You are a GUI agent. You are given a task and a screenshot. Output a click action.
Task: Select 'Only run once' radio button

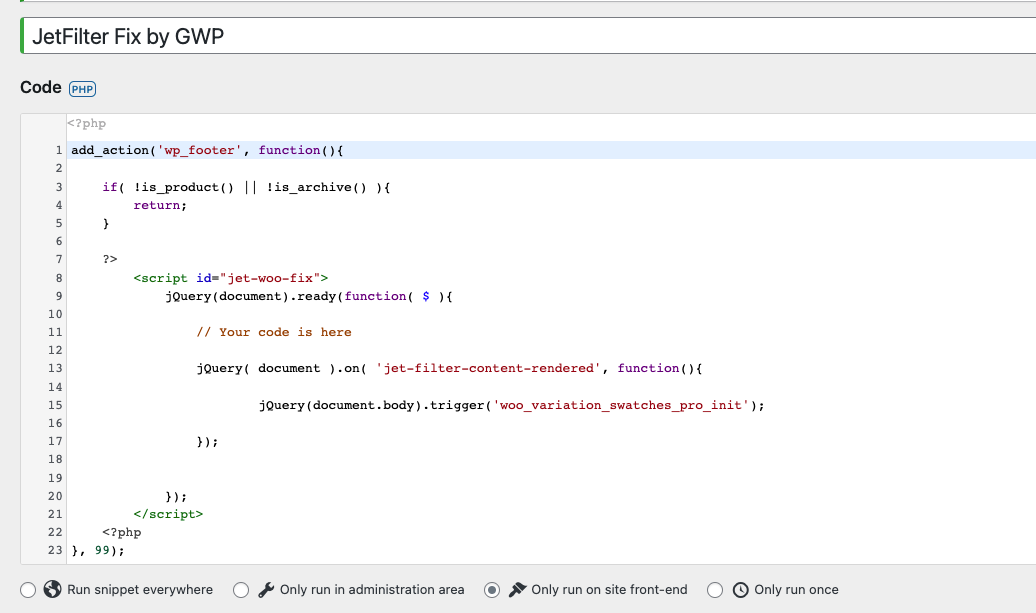[715, 590]
